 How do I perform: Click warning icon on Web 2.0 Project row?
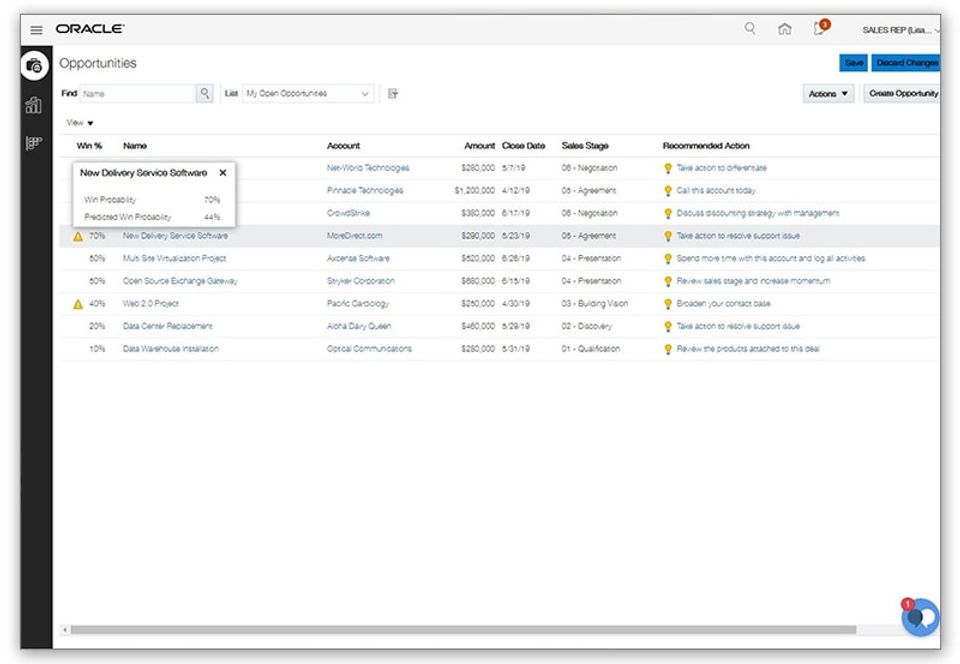click(78, 304)
